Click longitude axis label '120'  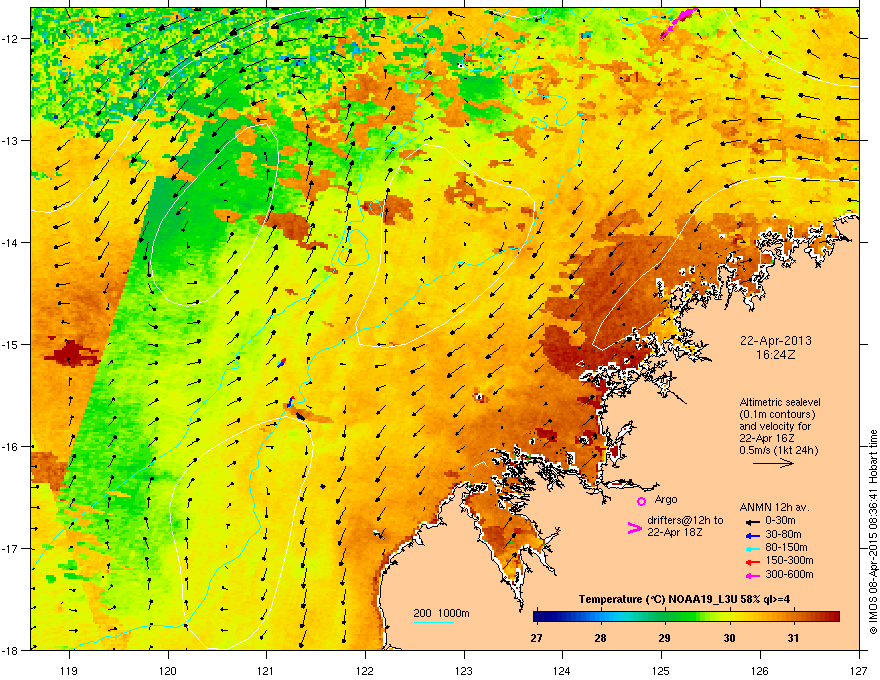[168, 671]
